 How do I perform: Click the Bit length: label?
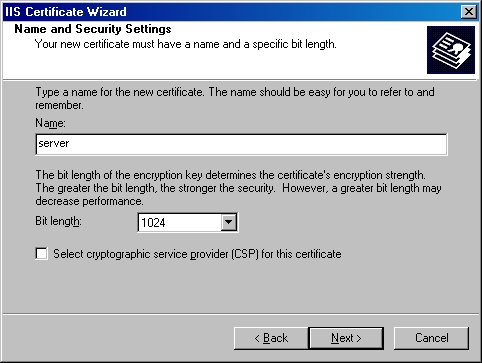pyautogui.click(x=58, y=221)
